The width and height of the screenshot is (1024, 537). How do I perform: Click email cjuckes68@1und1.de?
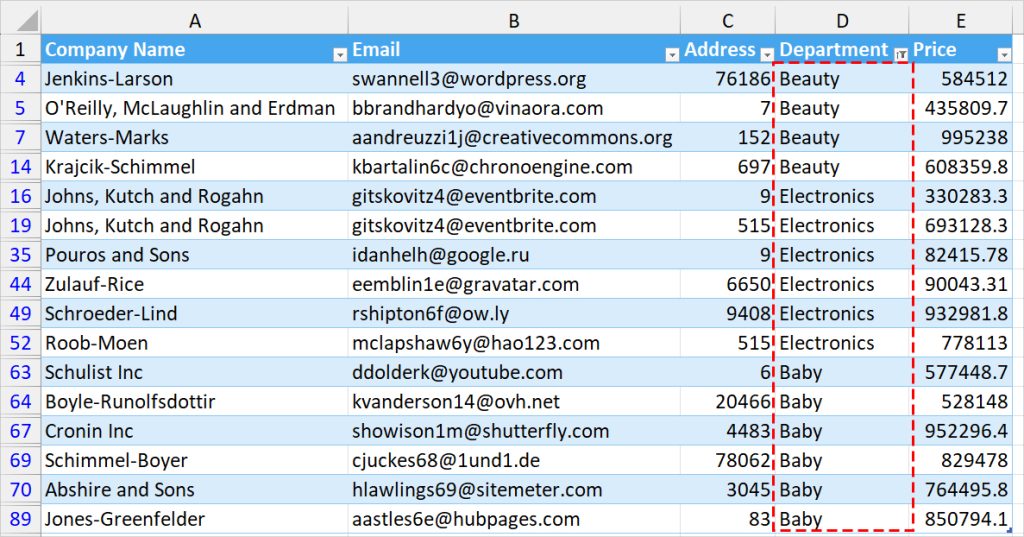pos(446,461)
